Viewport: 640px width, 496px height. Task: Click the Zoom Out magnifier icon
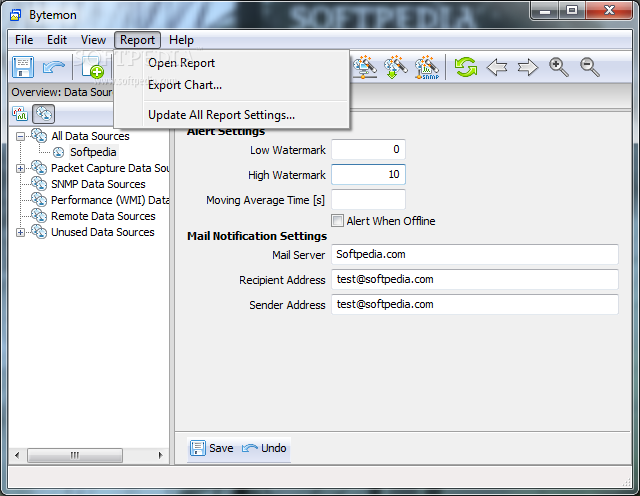(590, 67)
